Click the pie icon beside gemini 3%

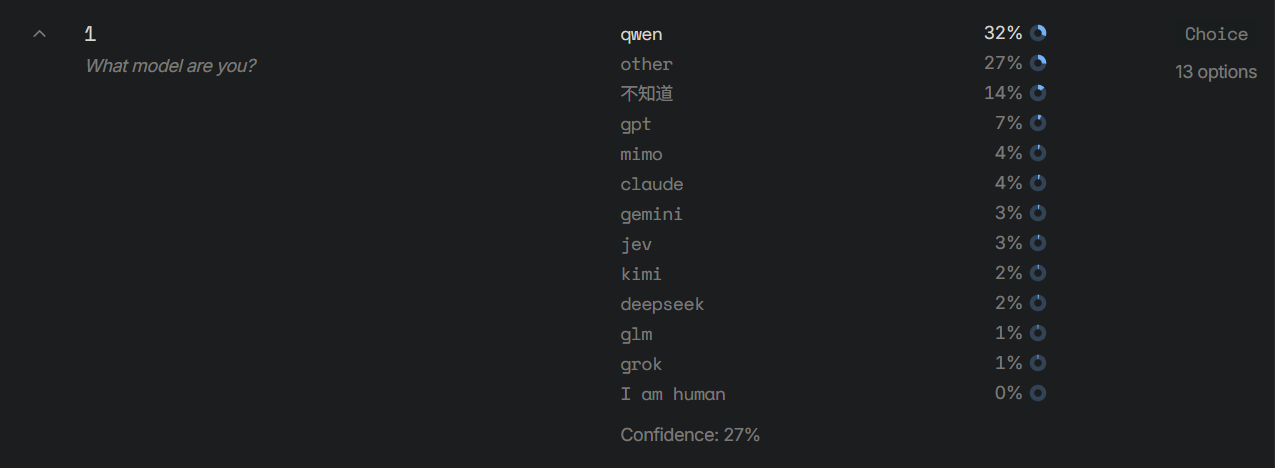point(1038,213)
